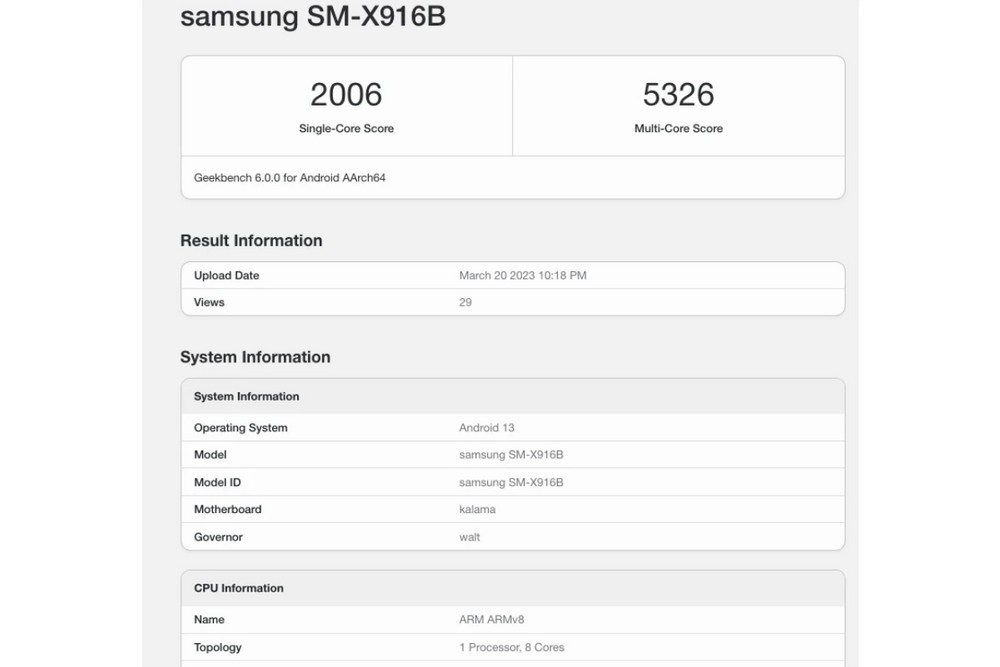The height and width of the screenshot is (667, 1000).
Task: Click the Views count value 29
Action: pyautogui.click(x=466, y=302)
